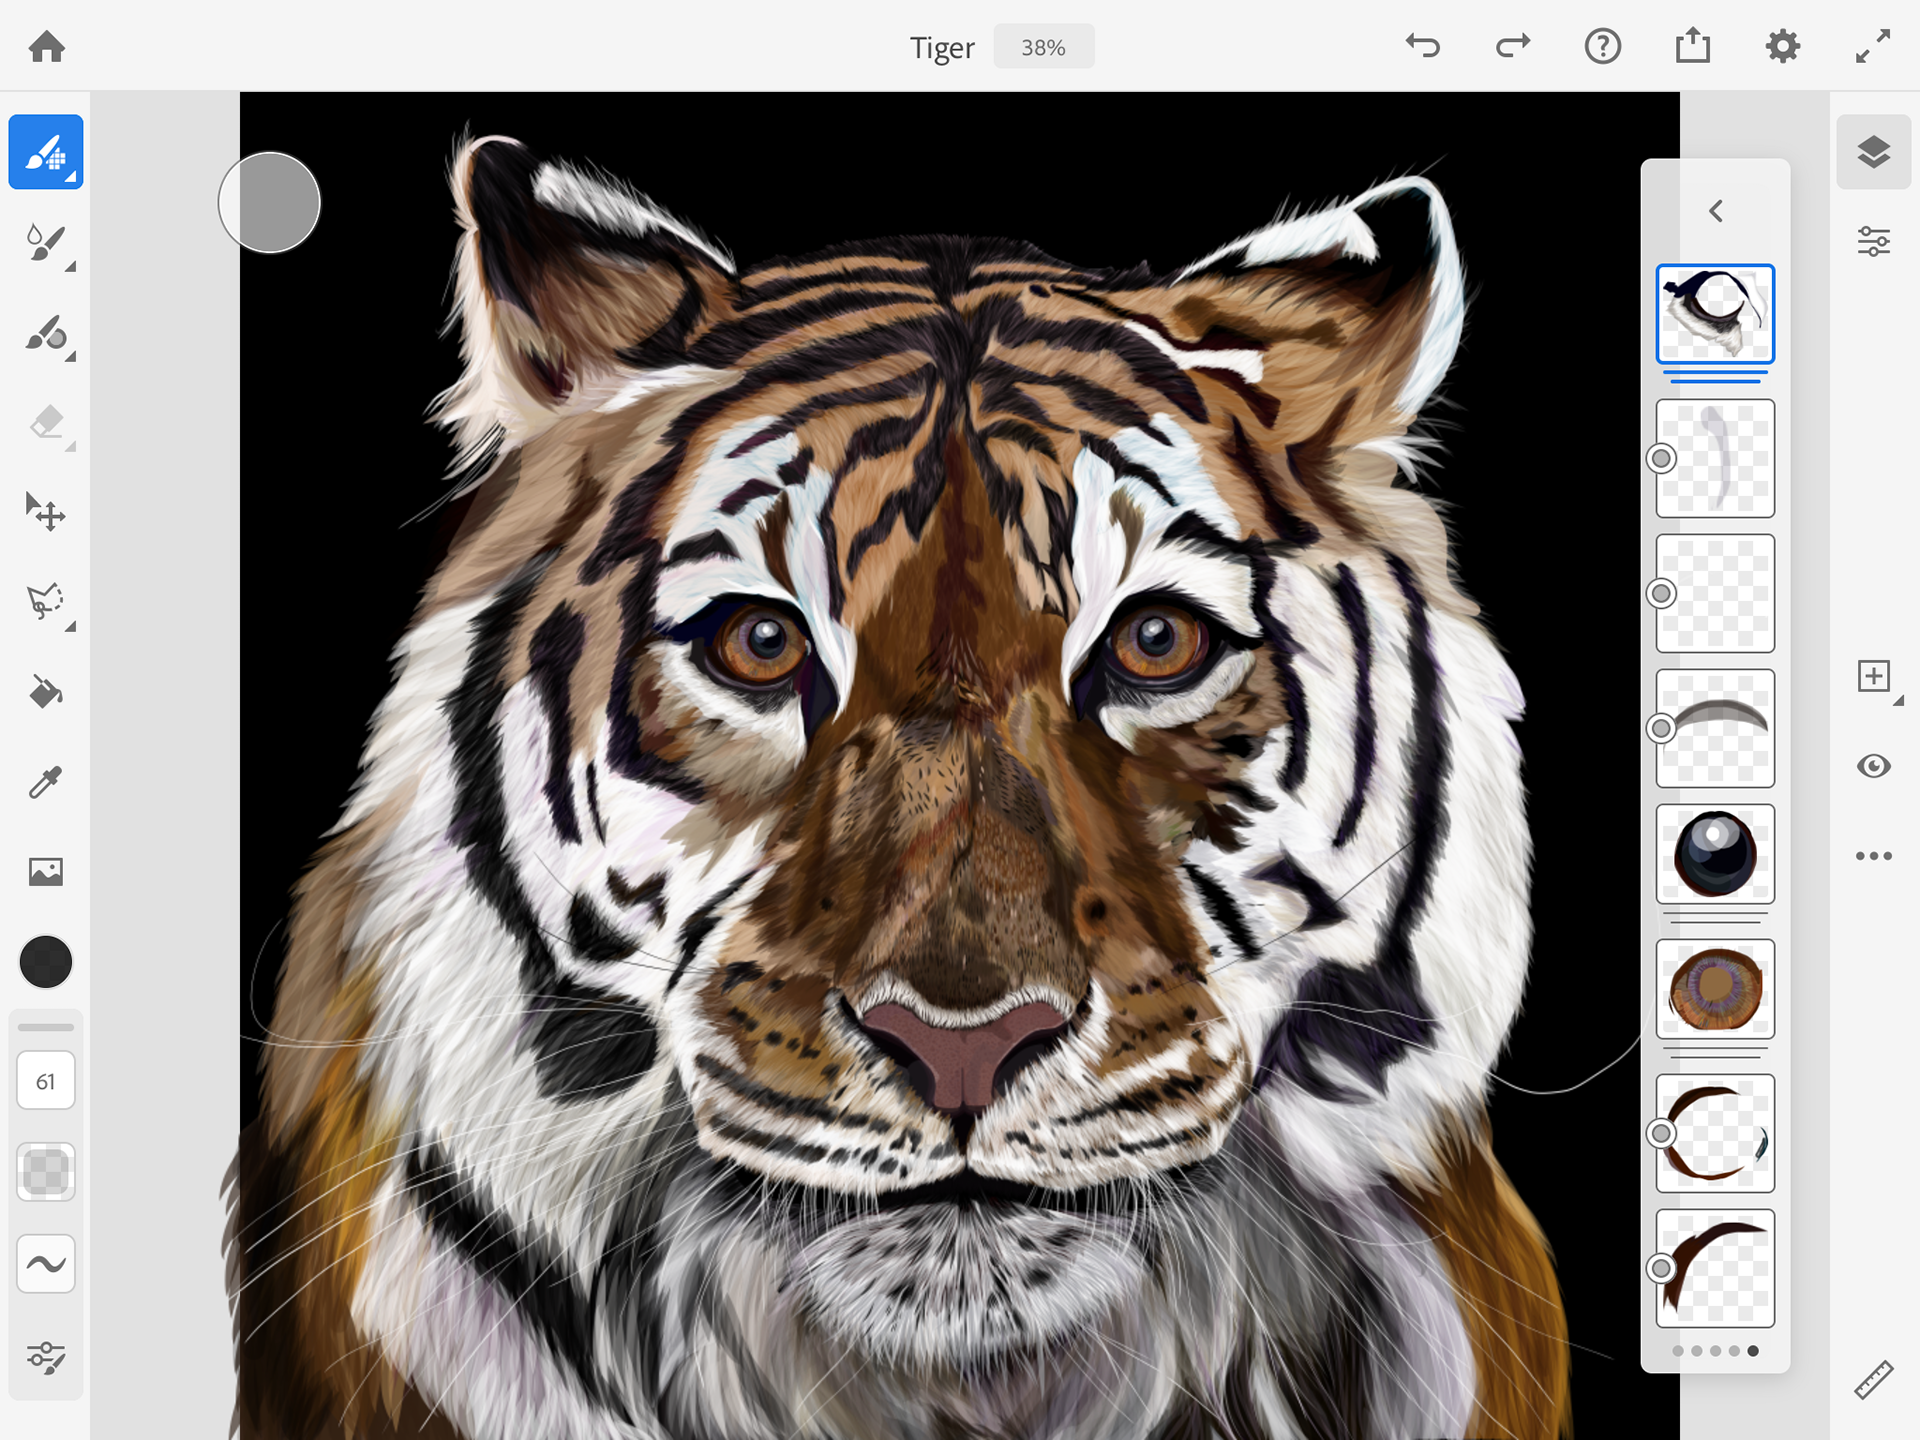Choose the smudge brush tool

[x=46, y=334]
